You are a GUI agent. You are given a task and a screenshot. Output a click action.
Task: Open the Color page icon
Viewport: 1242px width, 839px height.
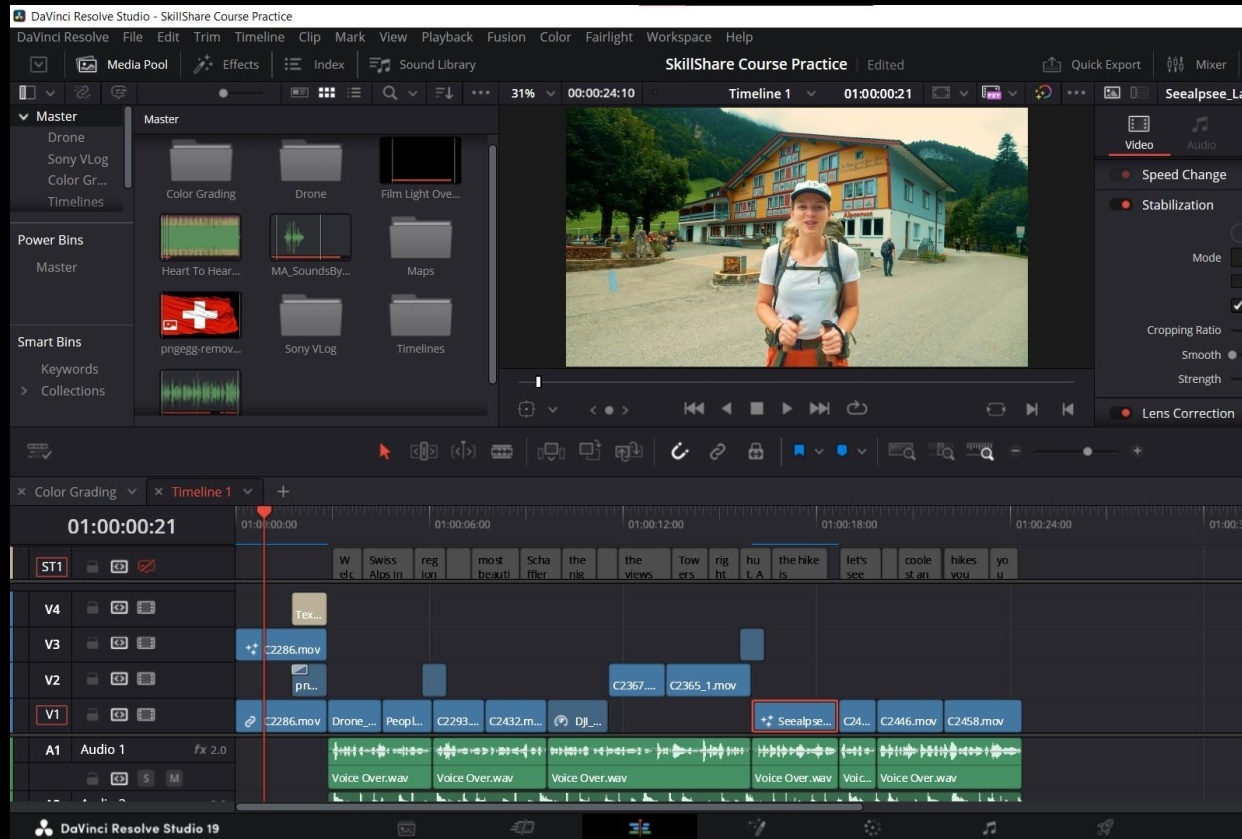(873, 828)
